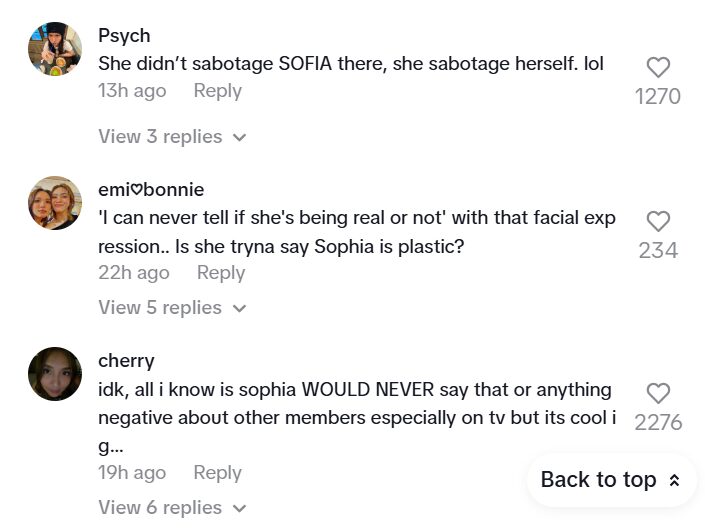
Task: Reply to cherry's comment
Action: [217, 473]
